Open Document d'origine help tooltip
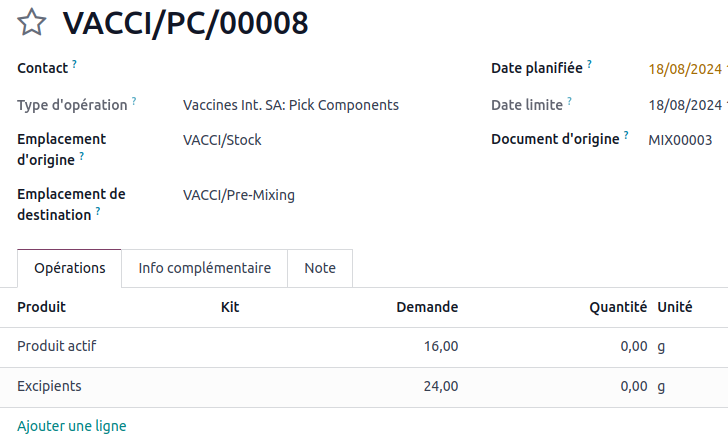The height and width of the screenshot is (442, 728). point(626,135)
